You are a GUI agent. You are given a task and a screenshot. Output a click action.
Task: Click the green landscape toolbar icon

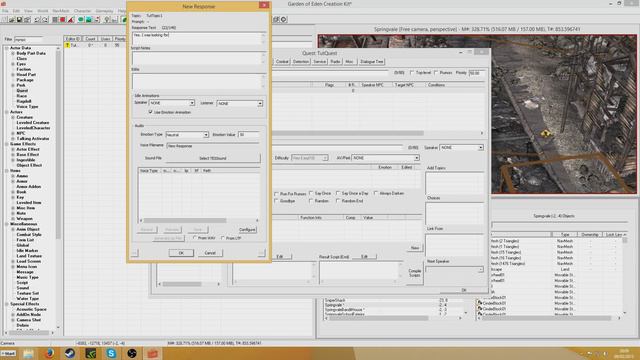(89, 20)
